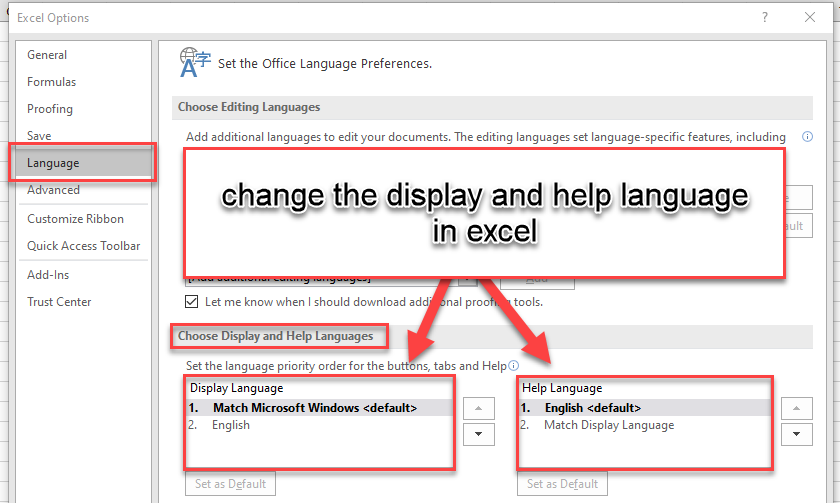Select the Language category in sidebar

pos(83,162)
